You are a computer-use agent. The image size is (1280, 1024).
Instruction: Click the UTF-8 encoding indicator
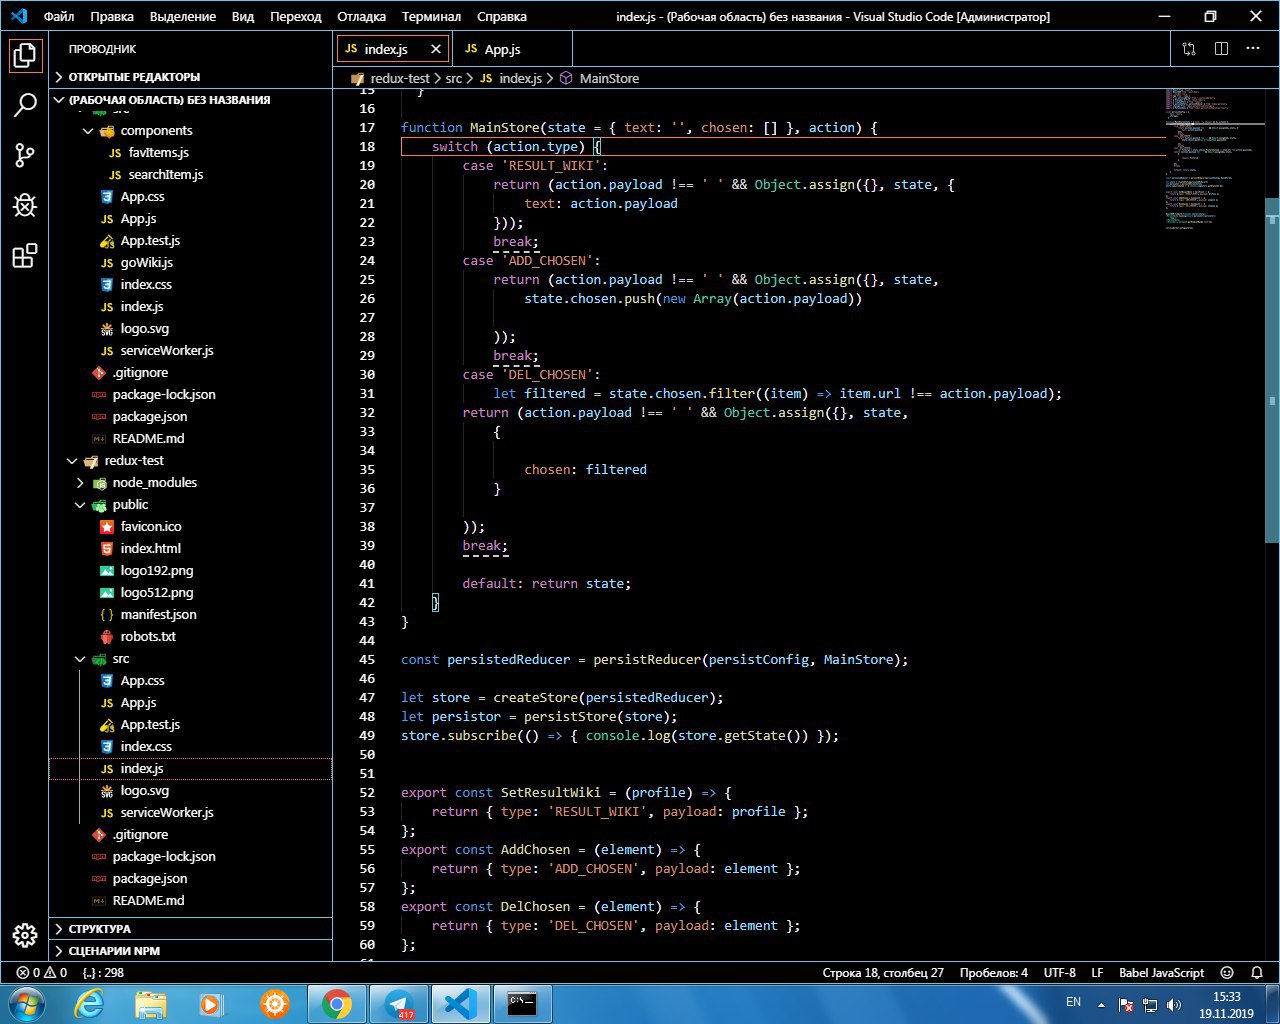[1059, 972]
